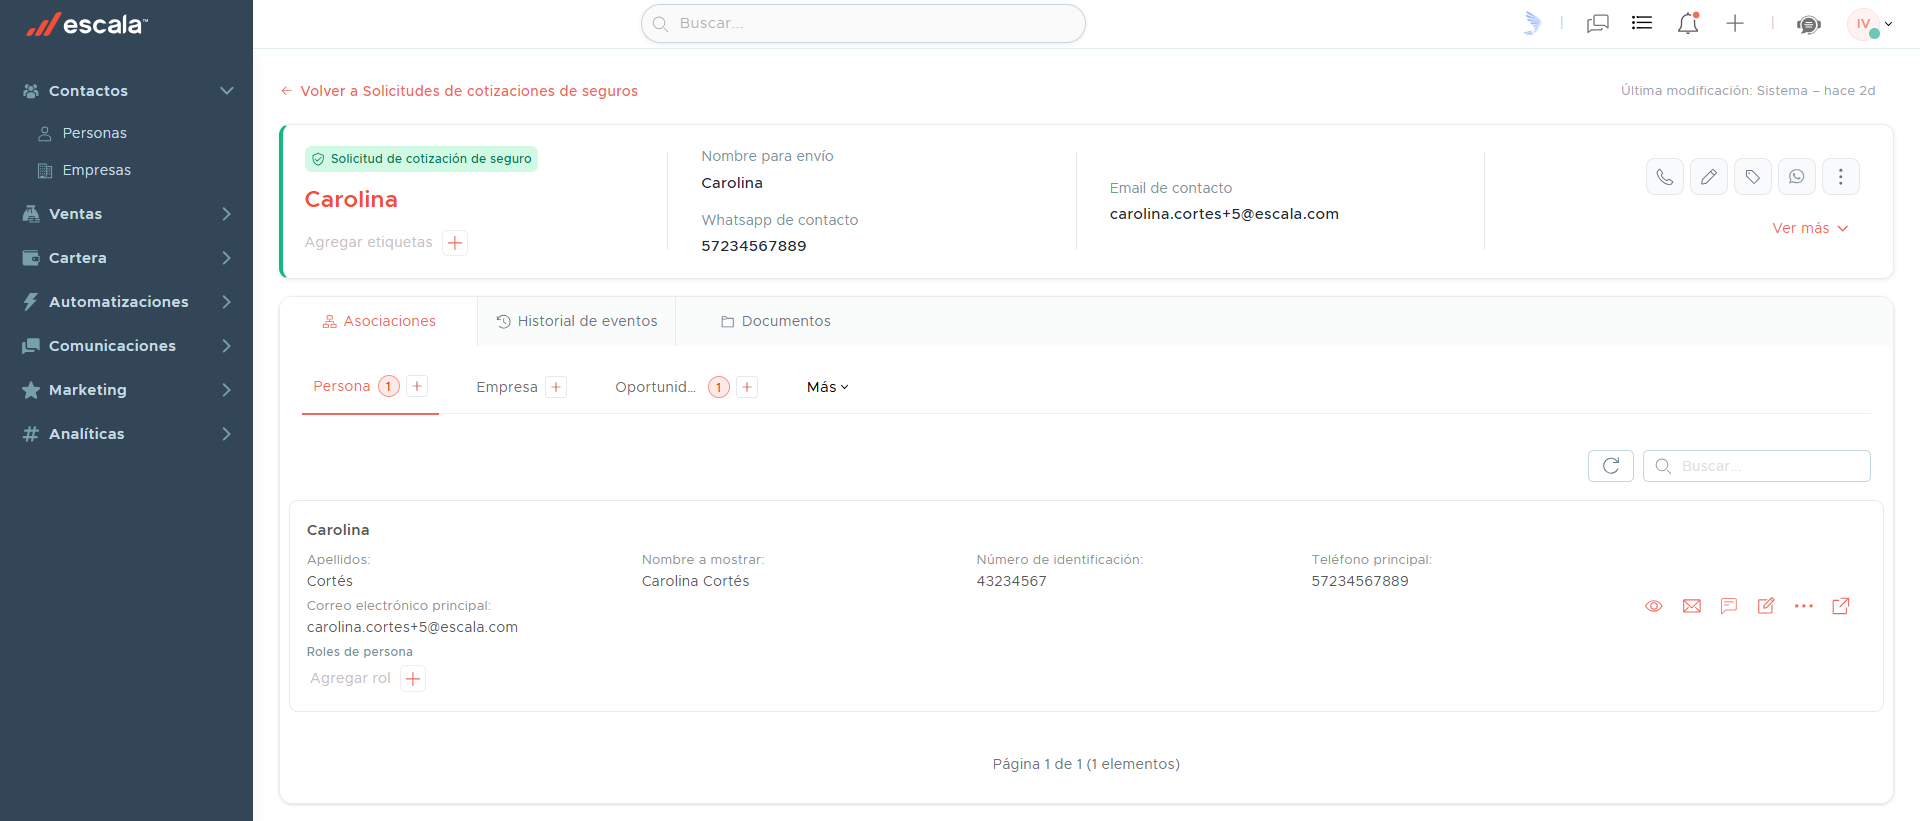Open the notifications bell
The width and height of the screenshot is (1920, 821).
[1688, 23]
